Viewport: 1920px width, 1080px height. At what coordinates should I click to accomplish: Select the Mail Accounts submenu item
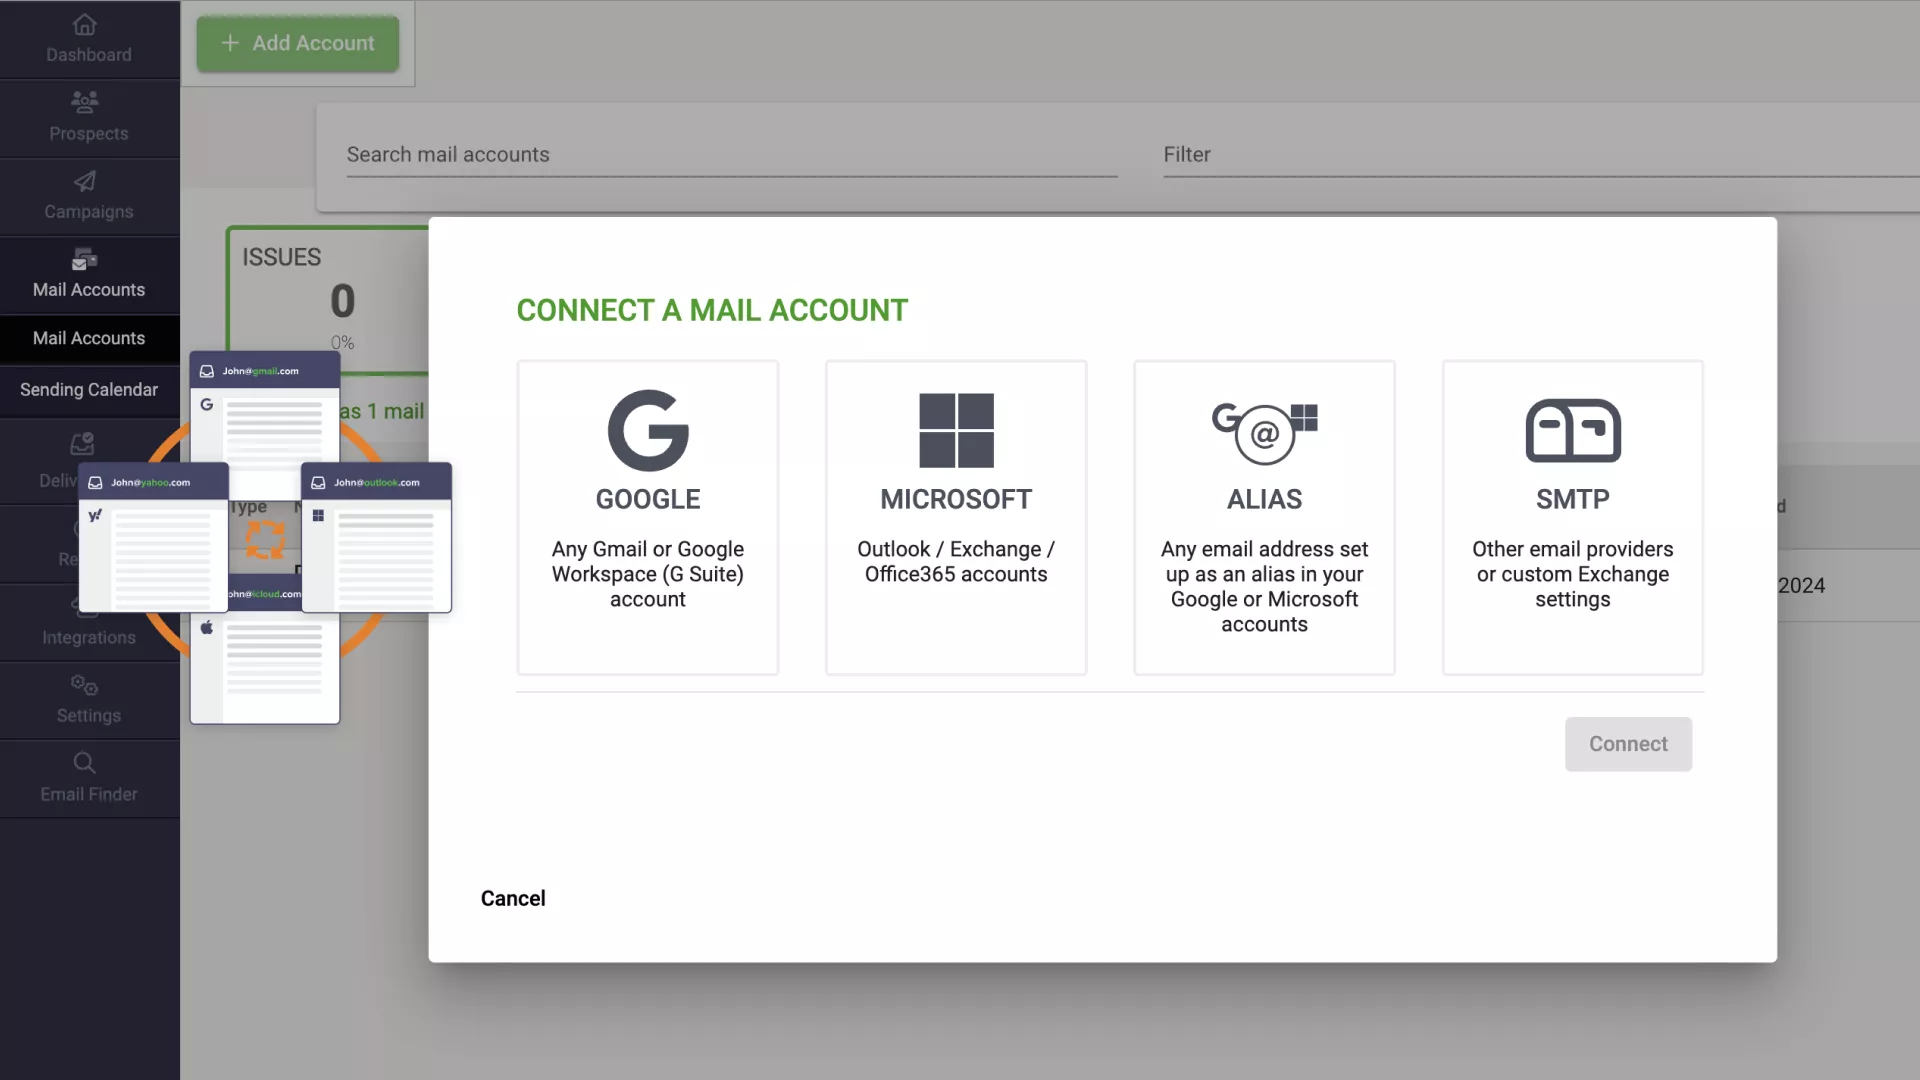coord(89,338)
